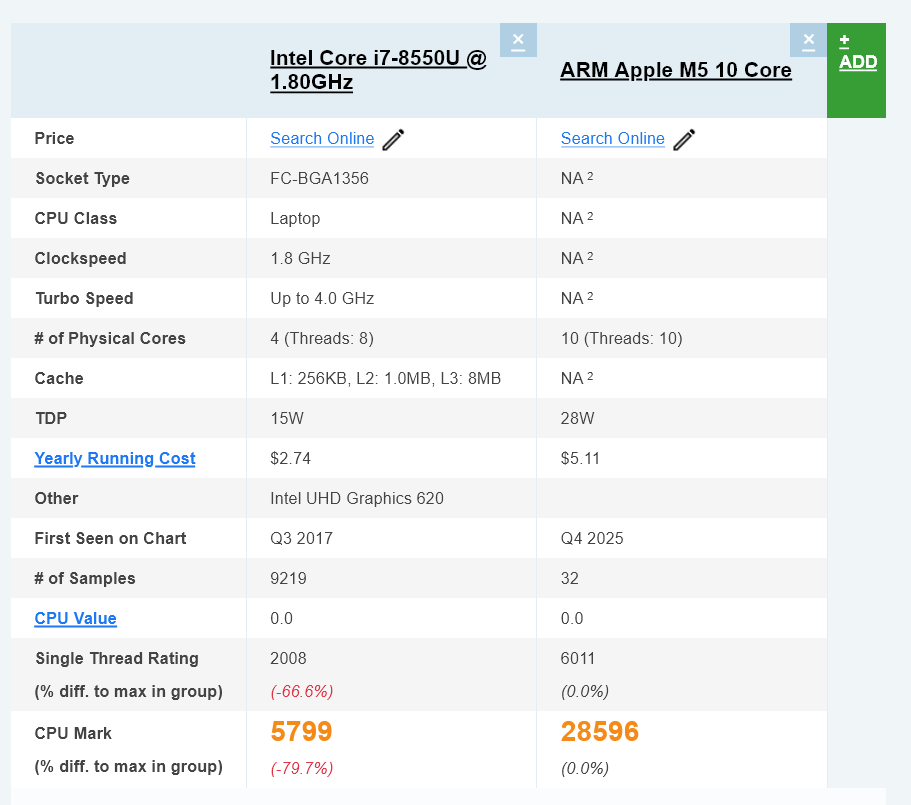Click the # of Physical Cores label
Viewport: 911px width, 805px height.
110,339
